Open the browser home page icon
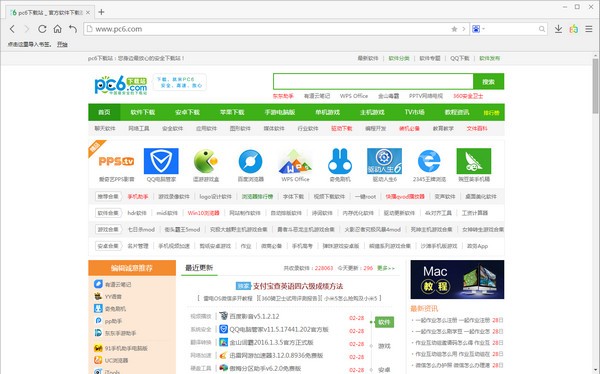The height and width of the screenshot is (374, 600). pos(57,29)
